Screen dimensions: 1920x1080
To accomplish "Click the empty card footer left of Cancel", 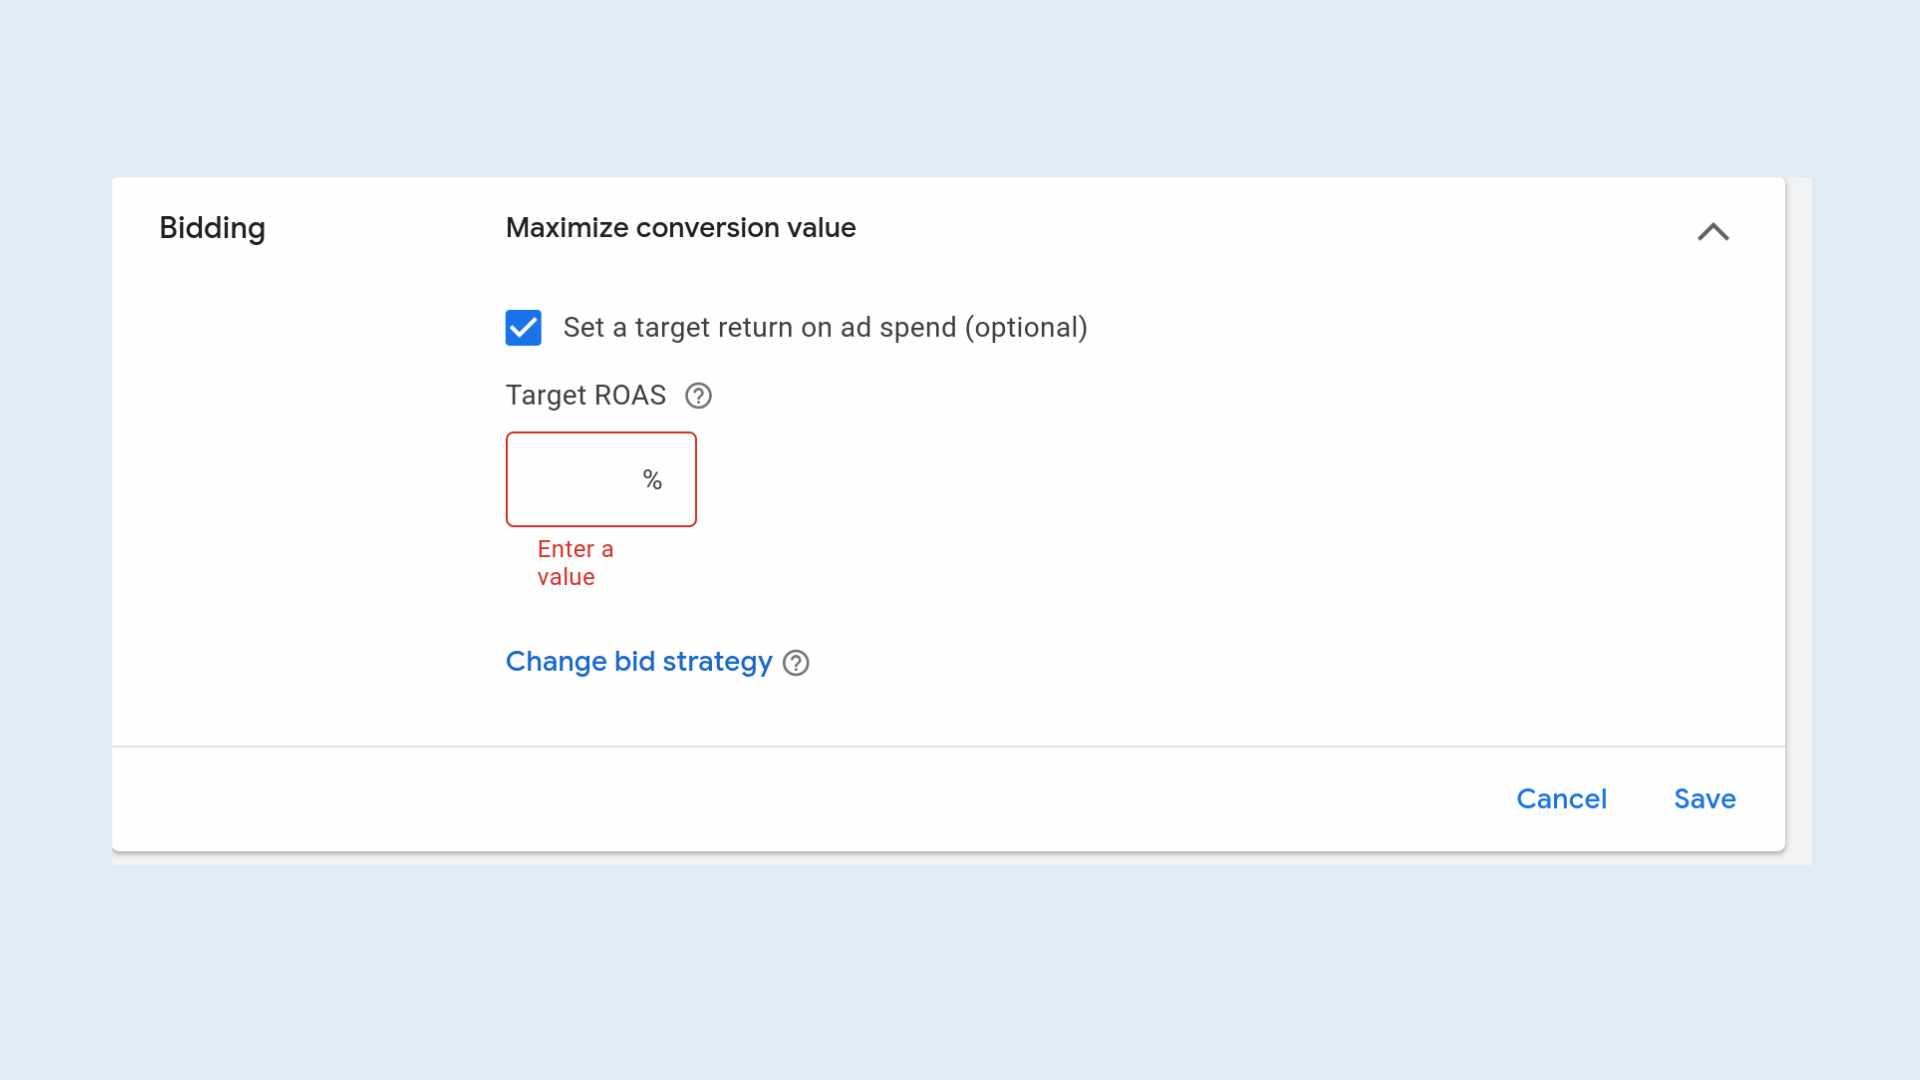I will pos(800,800).
